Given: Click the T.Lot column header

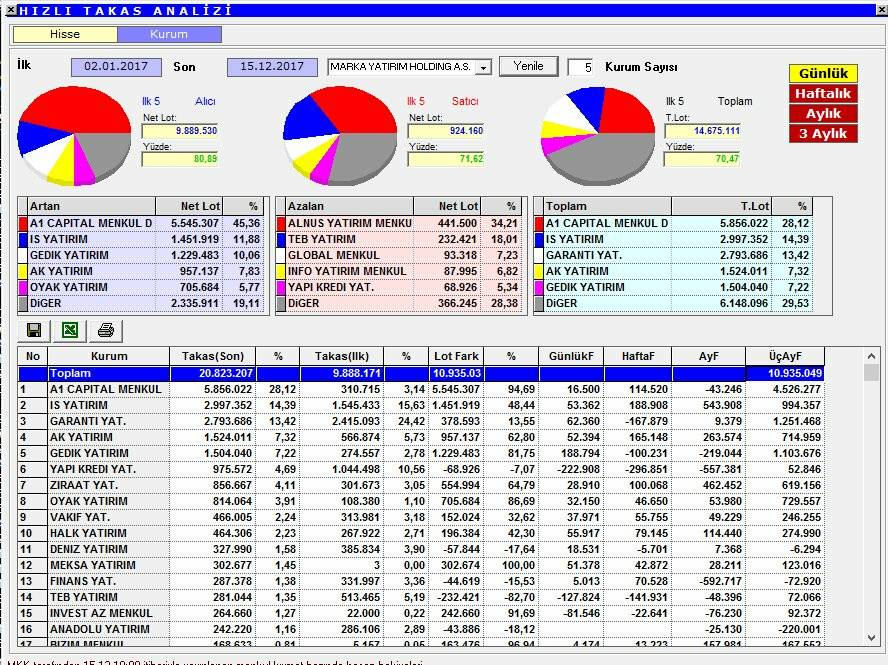Looking at the screenshot, I should [x=722, y=206].
